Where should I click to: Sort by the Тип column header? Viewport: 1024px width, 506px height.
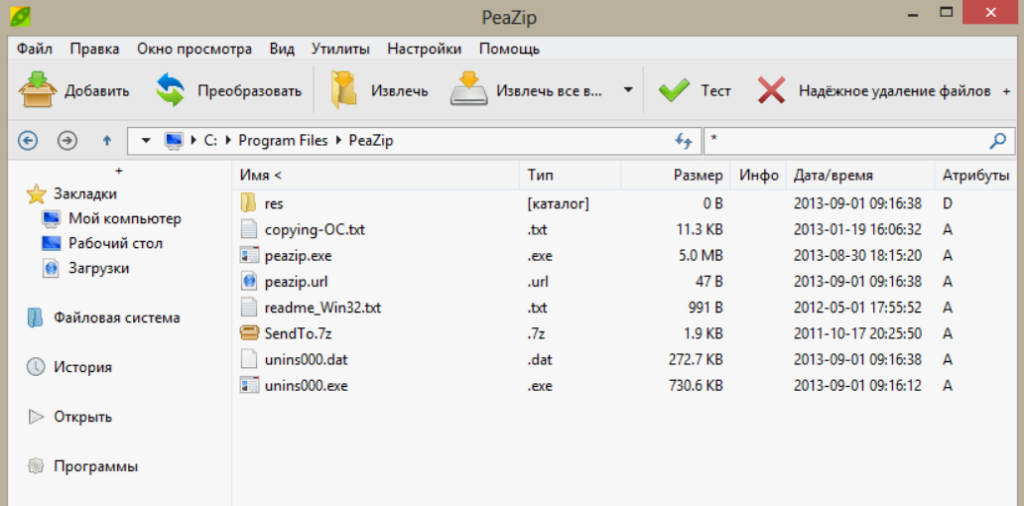(x=569, y=175)
